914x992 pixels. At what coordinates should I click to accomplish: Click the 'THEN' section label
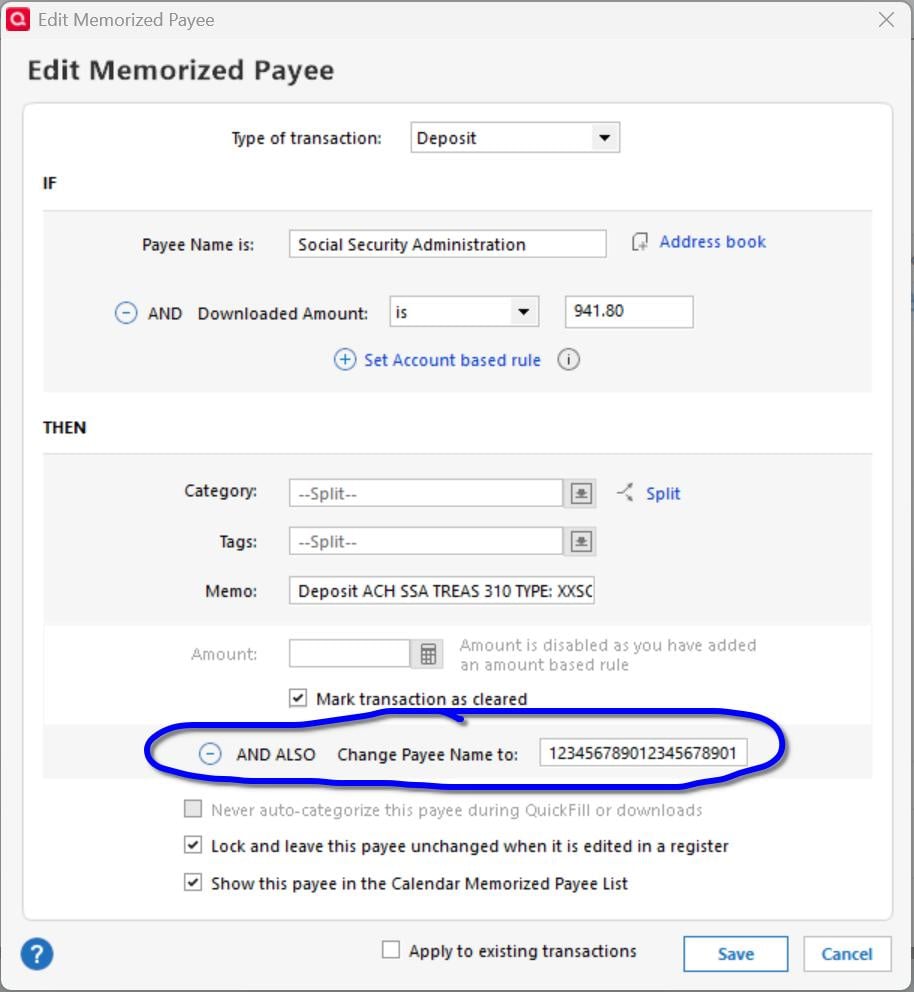coord(65,428)
